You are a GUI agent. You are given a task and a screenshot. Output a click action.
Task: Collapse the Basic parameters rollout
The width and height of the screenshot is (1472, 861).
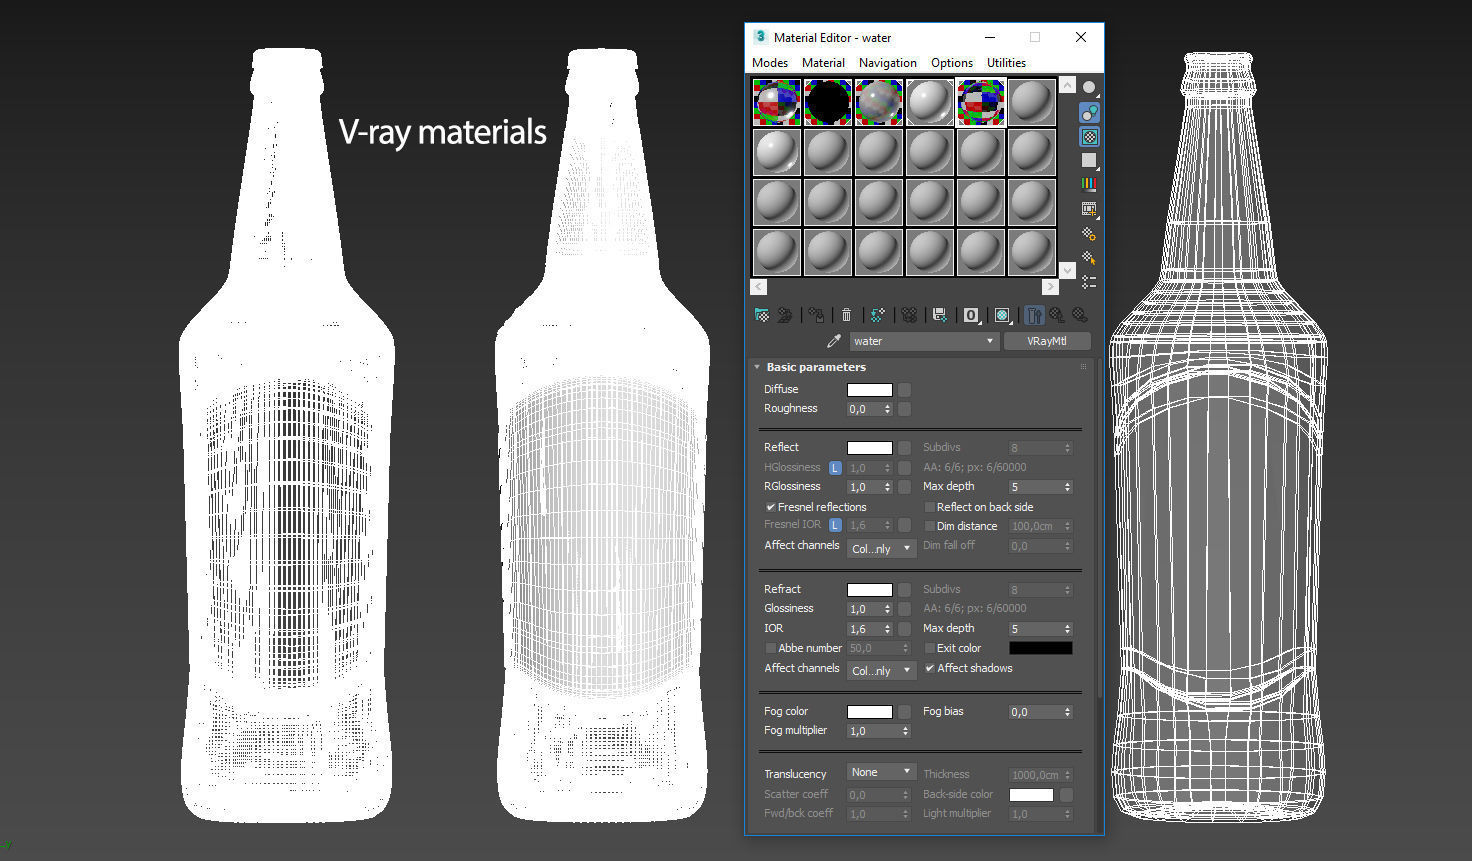(x=757, y=367)
